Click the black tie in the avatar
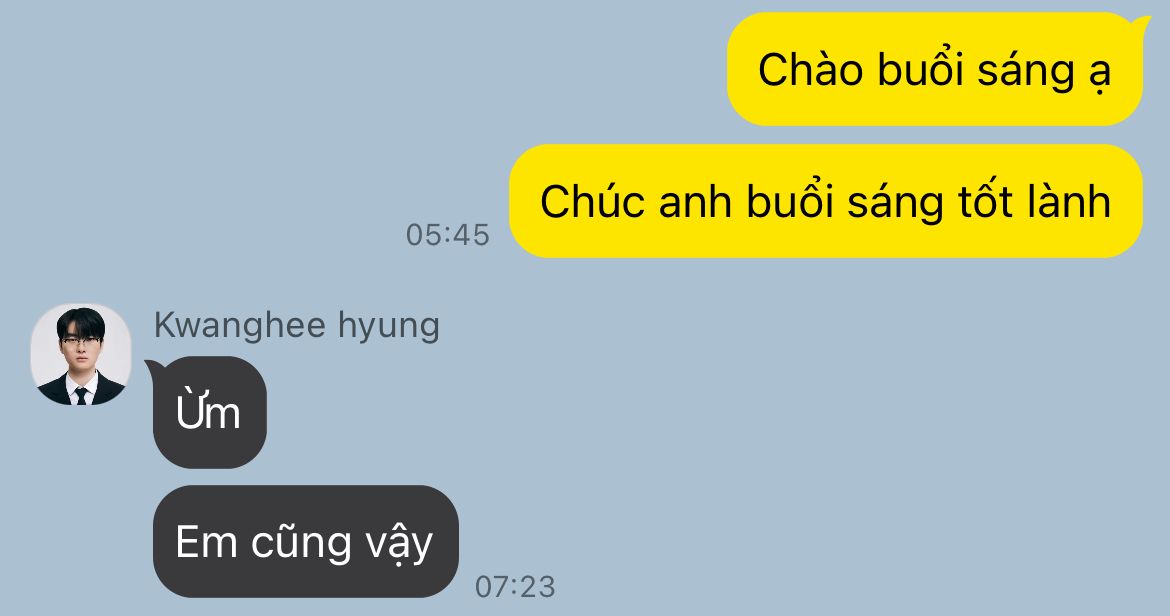Screen dimensions: 1170x616 point(81,395)
